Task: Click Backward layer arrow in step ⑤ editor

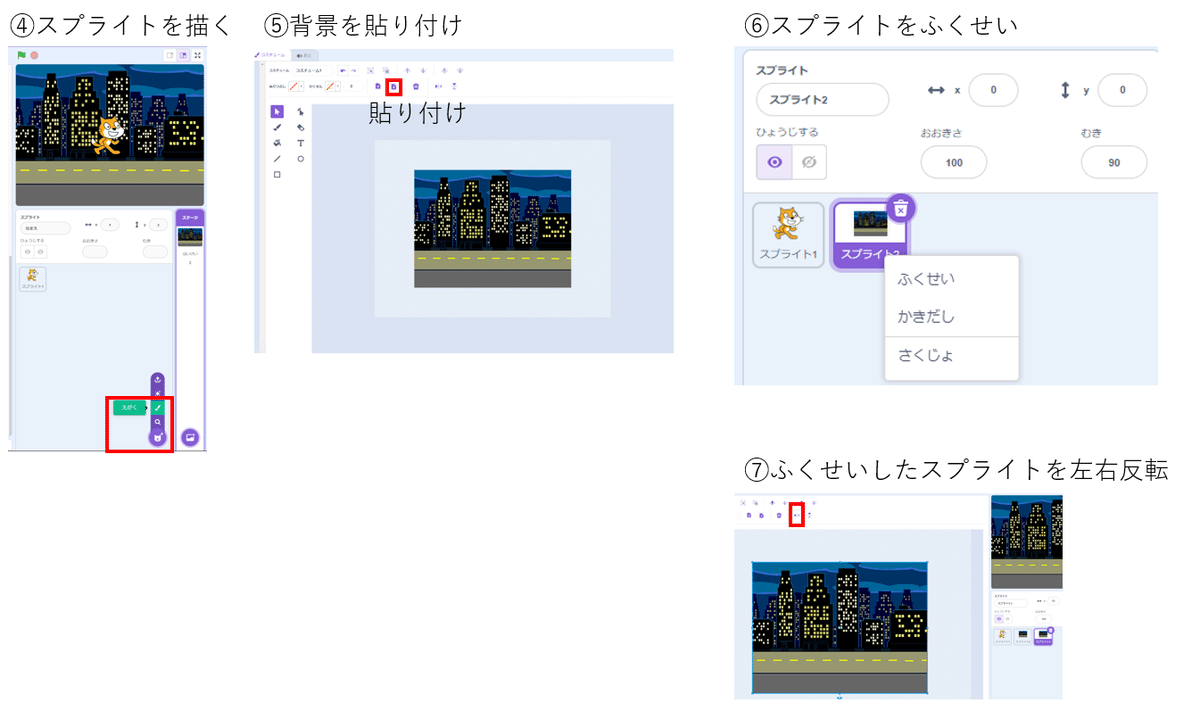Action: [423, 71]
